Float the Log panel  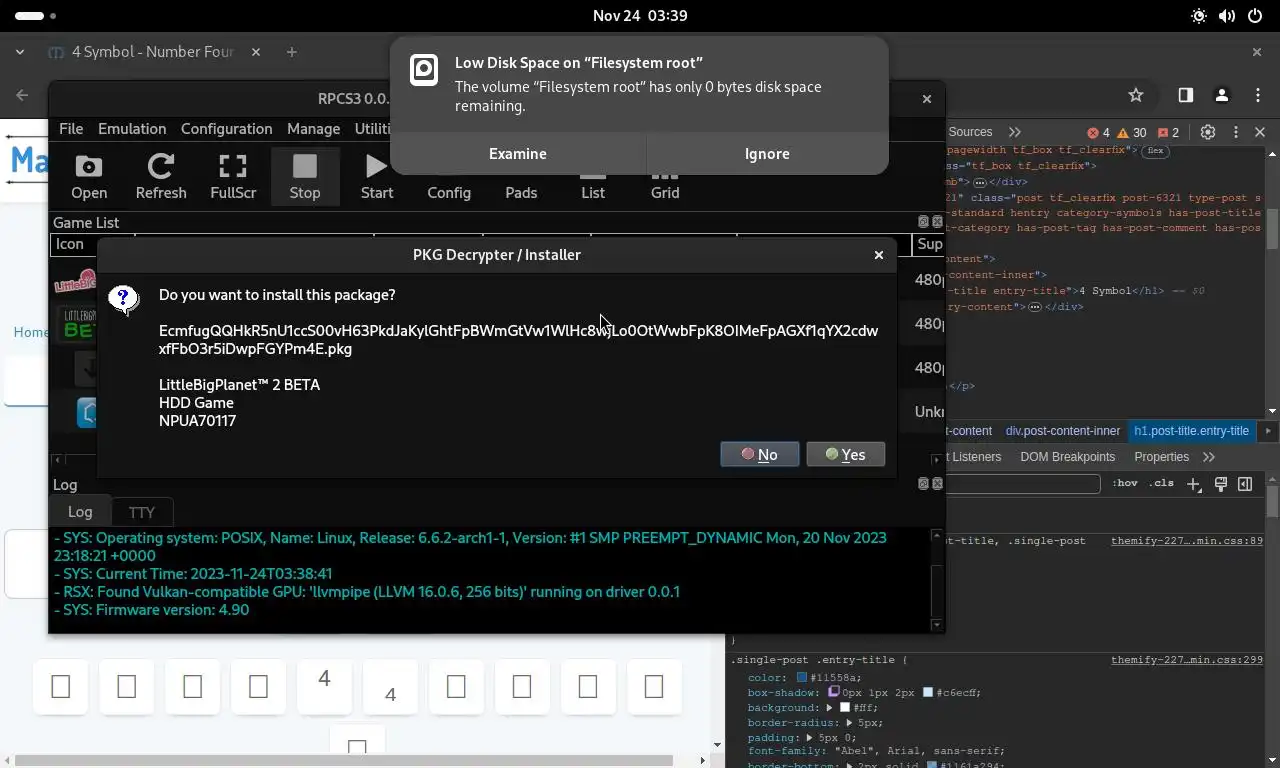(x=923, y=484)
